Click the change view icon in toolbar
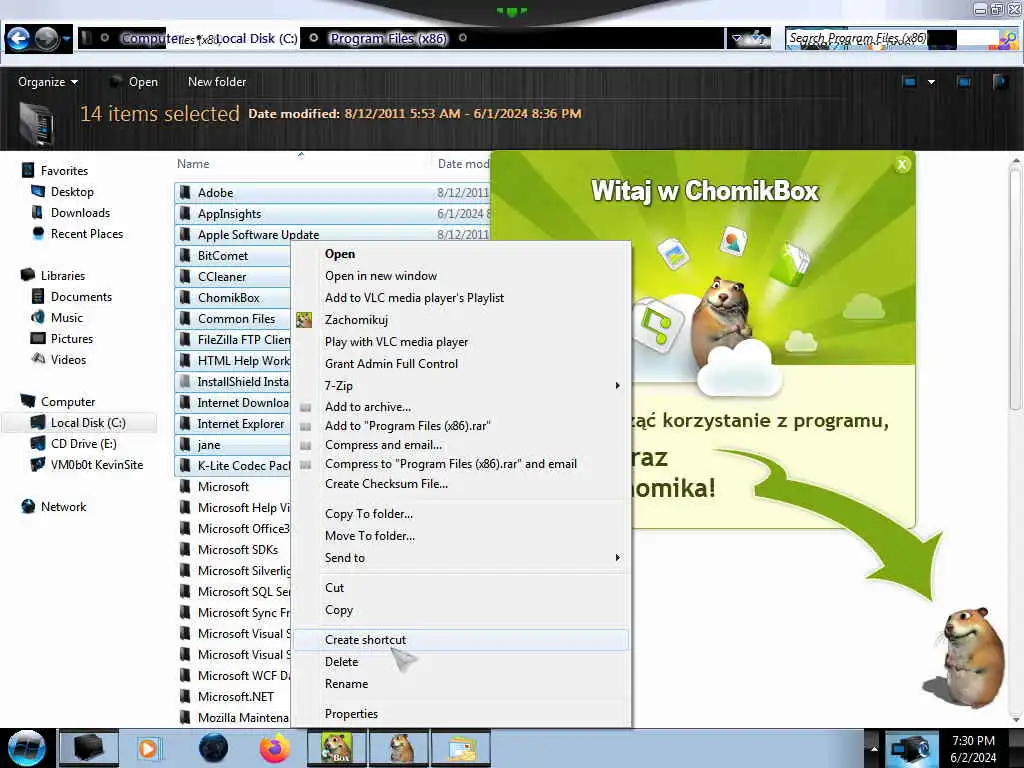1024x768 pixels. (909, 82)
